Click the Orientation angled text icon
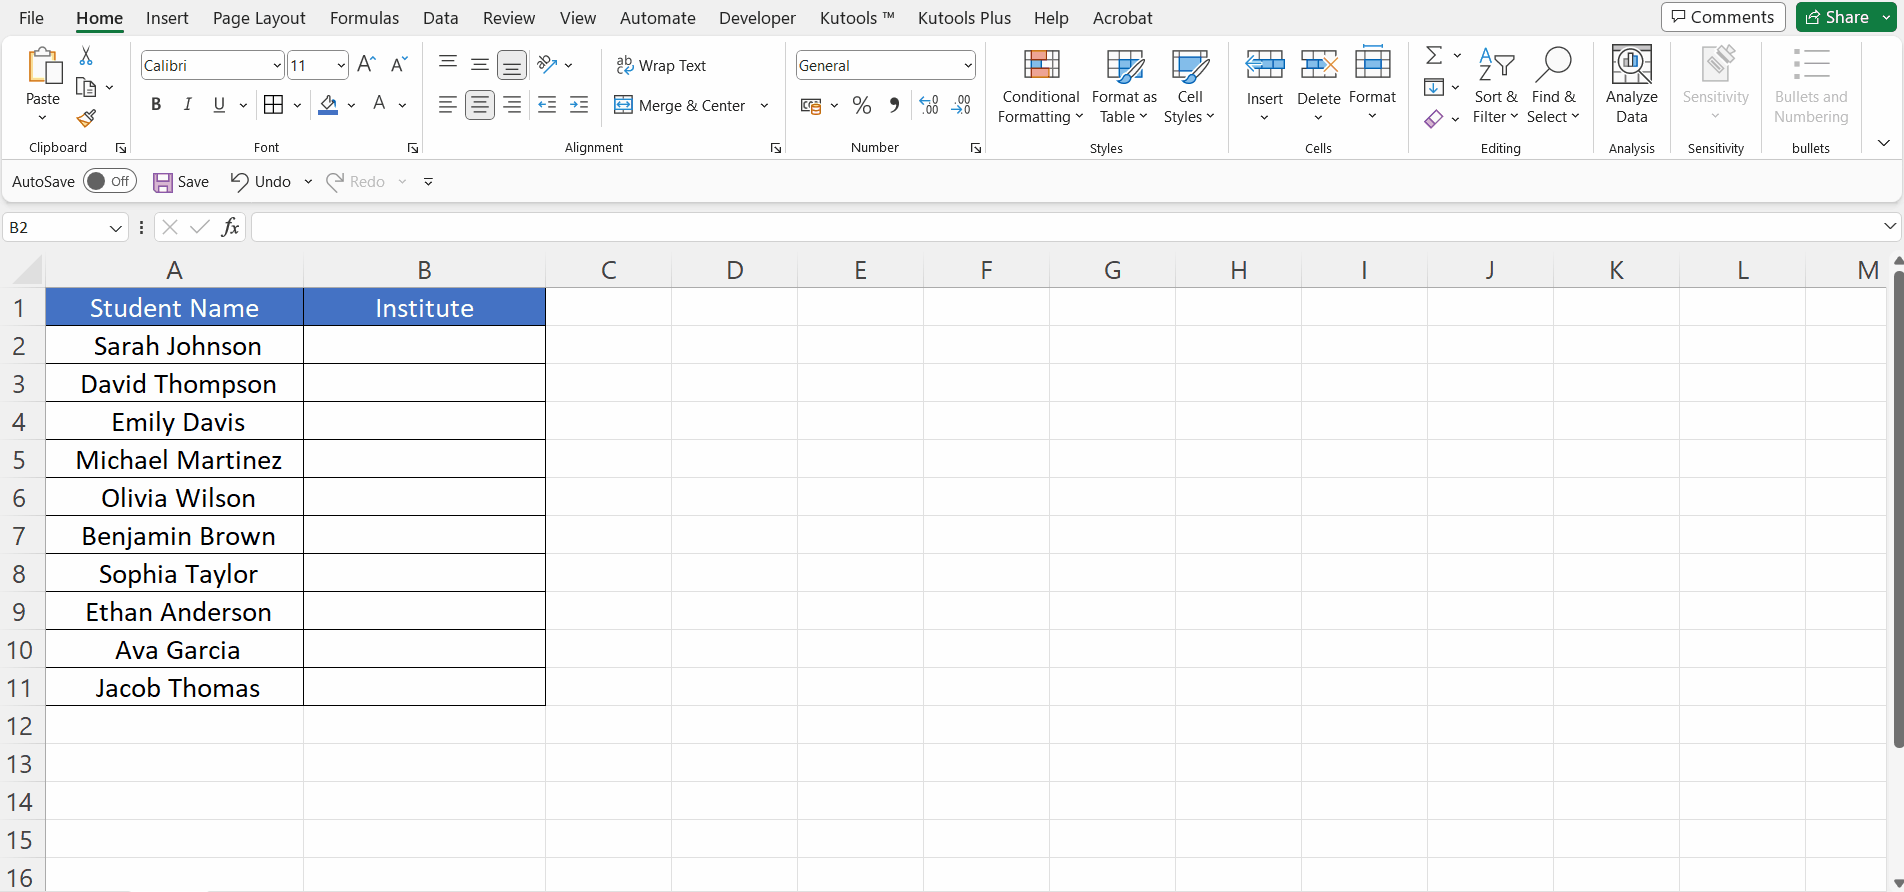1904x892 pixels. click(x=547, y=65)
